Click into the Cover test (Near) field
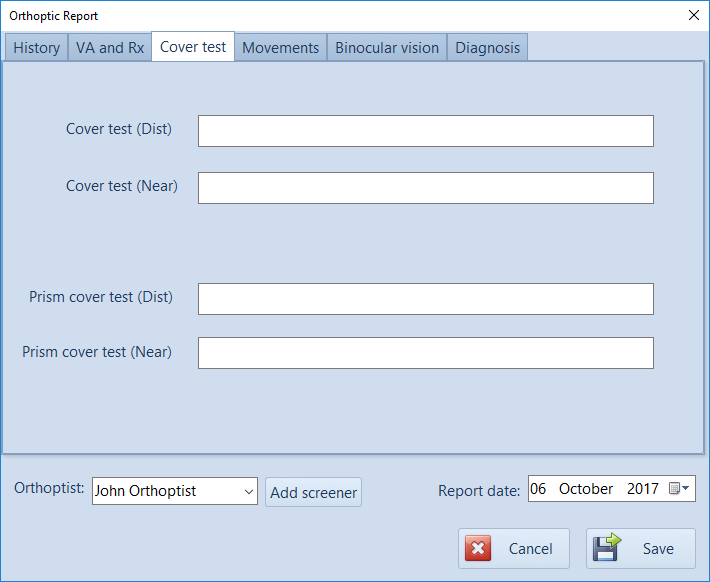 425,188
